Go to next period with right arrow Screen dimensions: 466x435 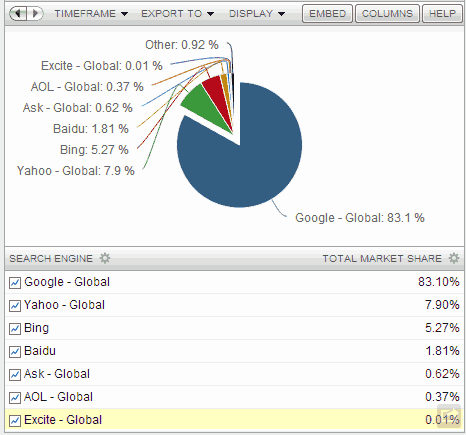tap(35, 14)
